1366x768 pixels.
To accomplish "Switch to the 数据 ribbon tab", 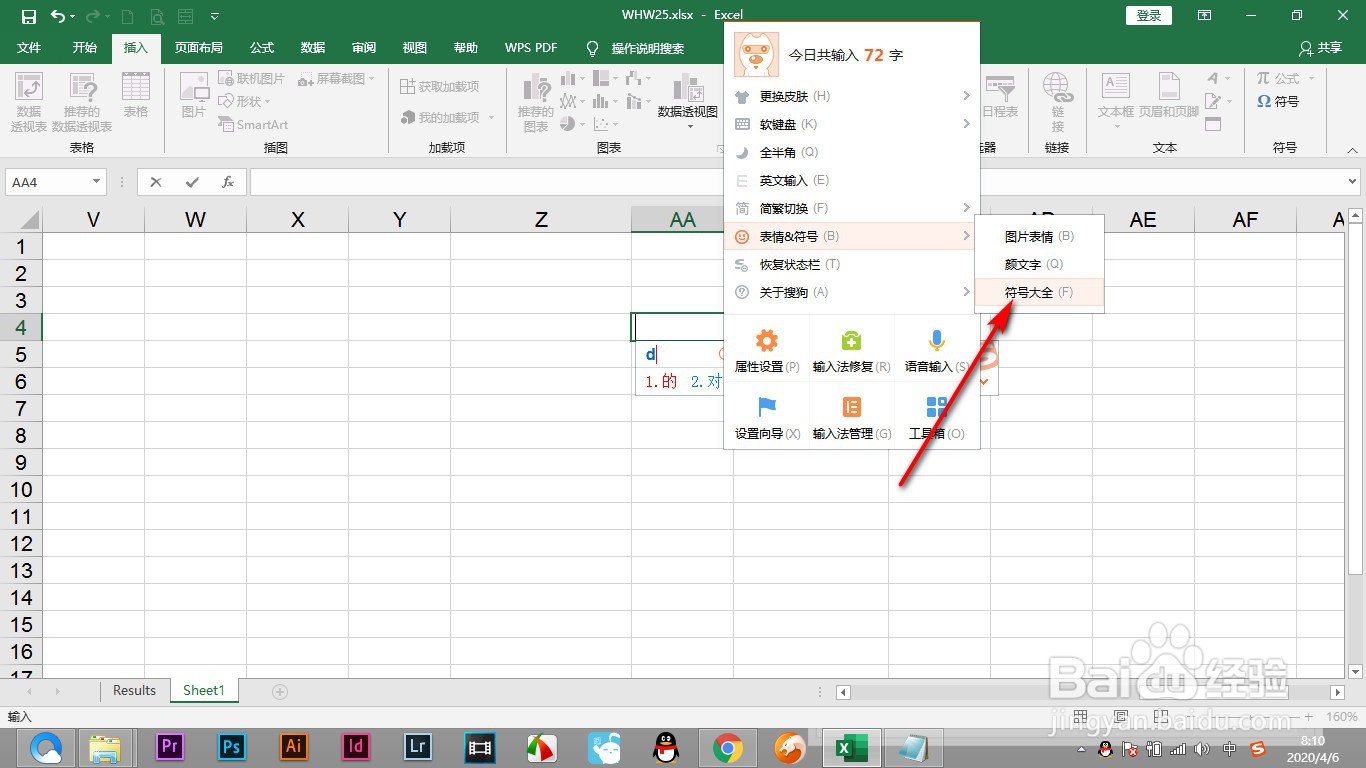I will (x=312, y=47).
